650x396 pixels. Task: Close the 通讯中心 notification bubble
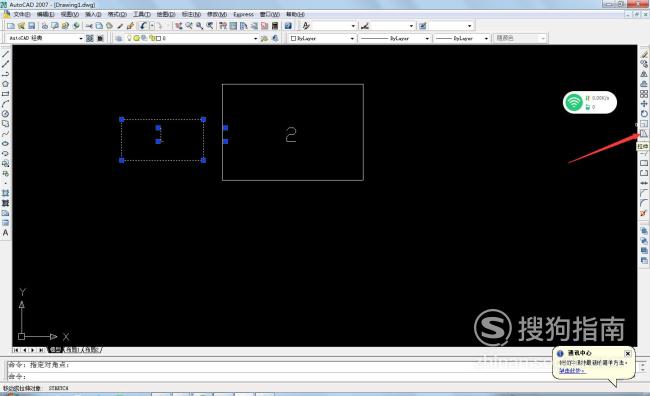click(x=627, y=353)
